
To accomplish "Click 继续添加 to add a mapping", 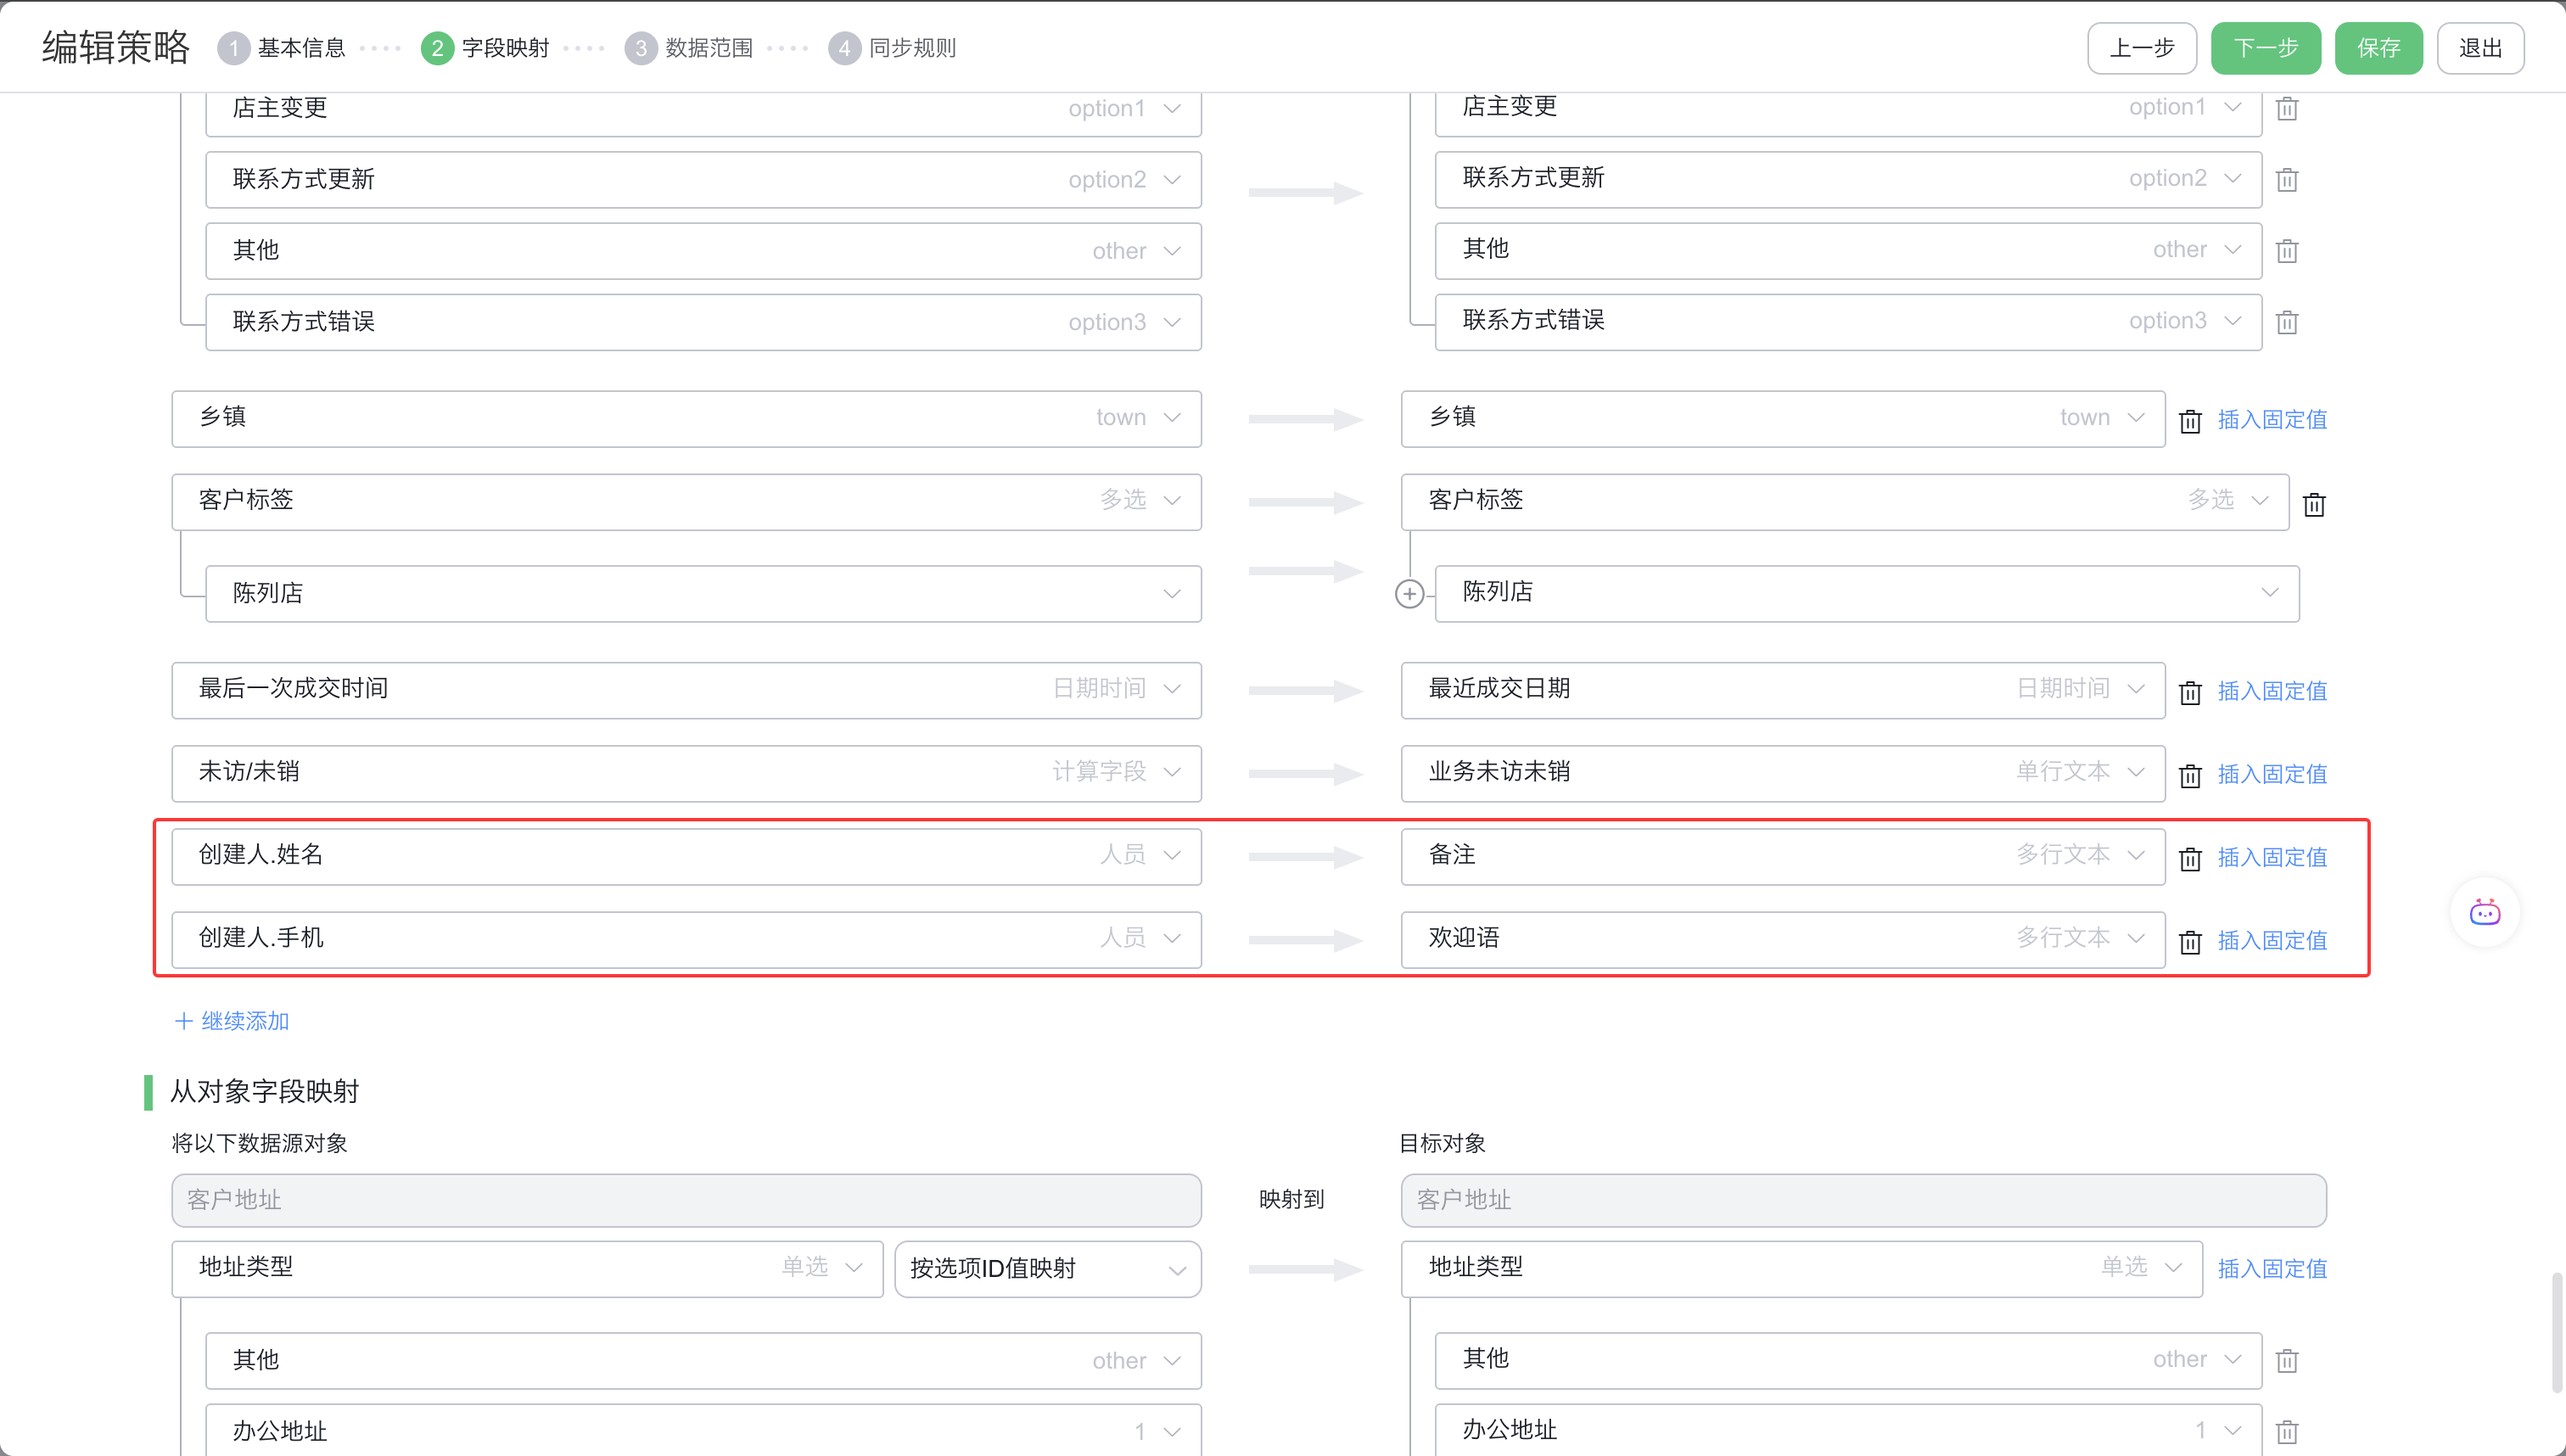I will (x=232, y=1021).
